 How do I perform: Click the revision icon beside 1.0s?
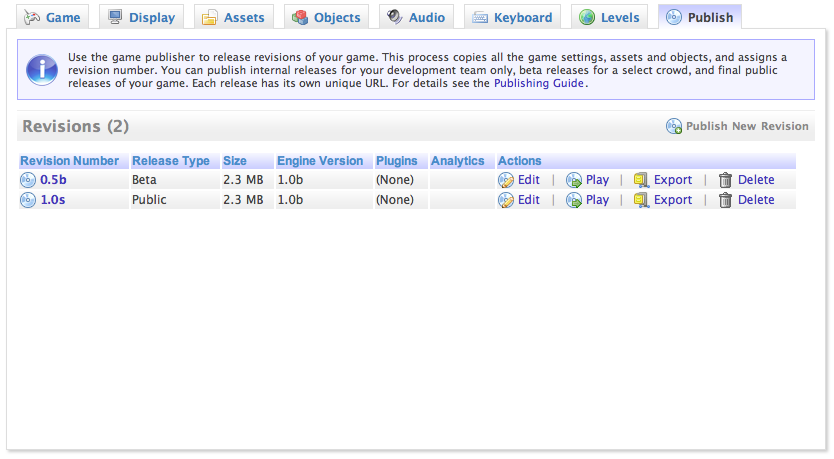coord(27,200)
